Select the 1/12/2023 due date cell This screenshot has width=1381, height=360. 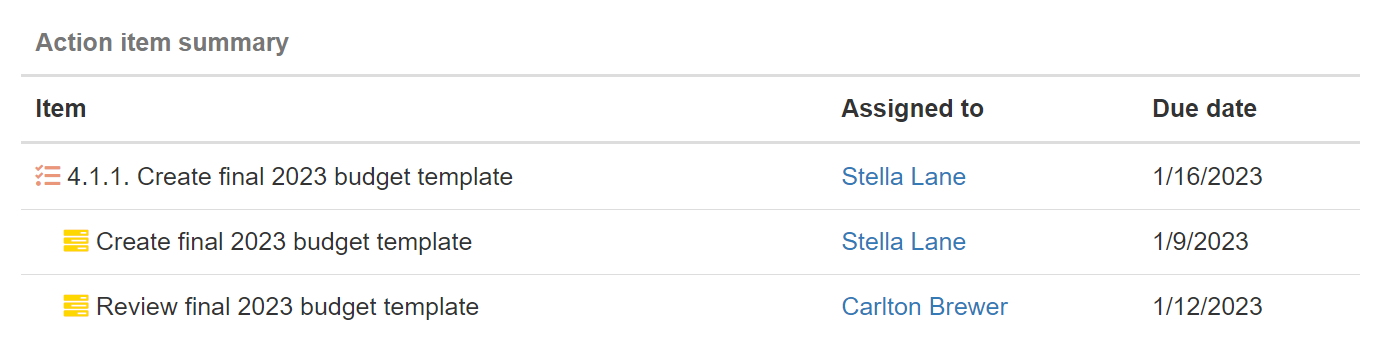pos(1208,306)
